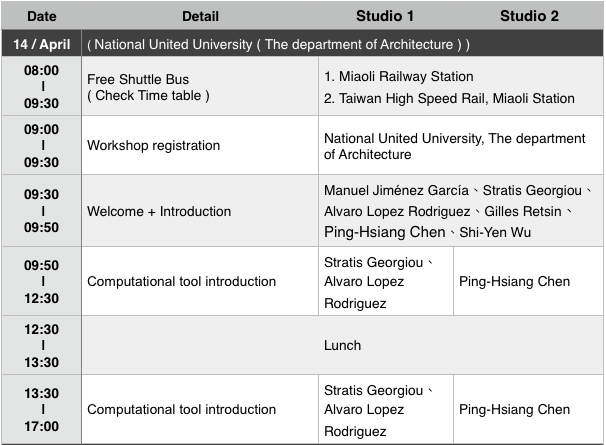Click the 'Studio 2' column header
Viewport: 606px width, 445px height.
[529, 16]
